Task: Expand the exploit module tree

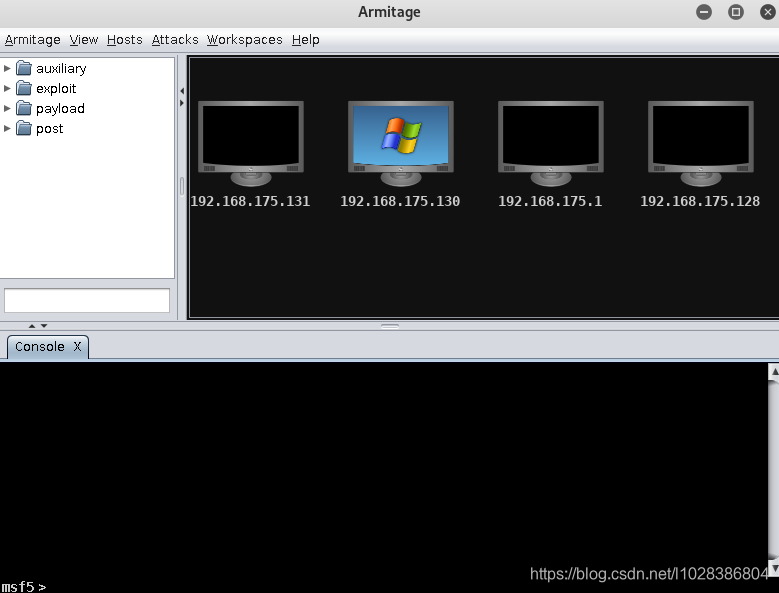Action: pyautogui.click(x=7, y=88)
